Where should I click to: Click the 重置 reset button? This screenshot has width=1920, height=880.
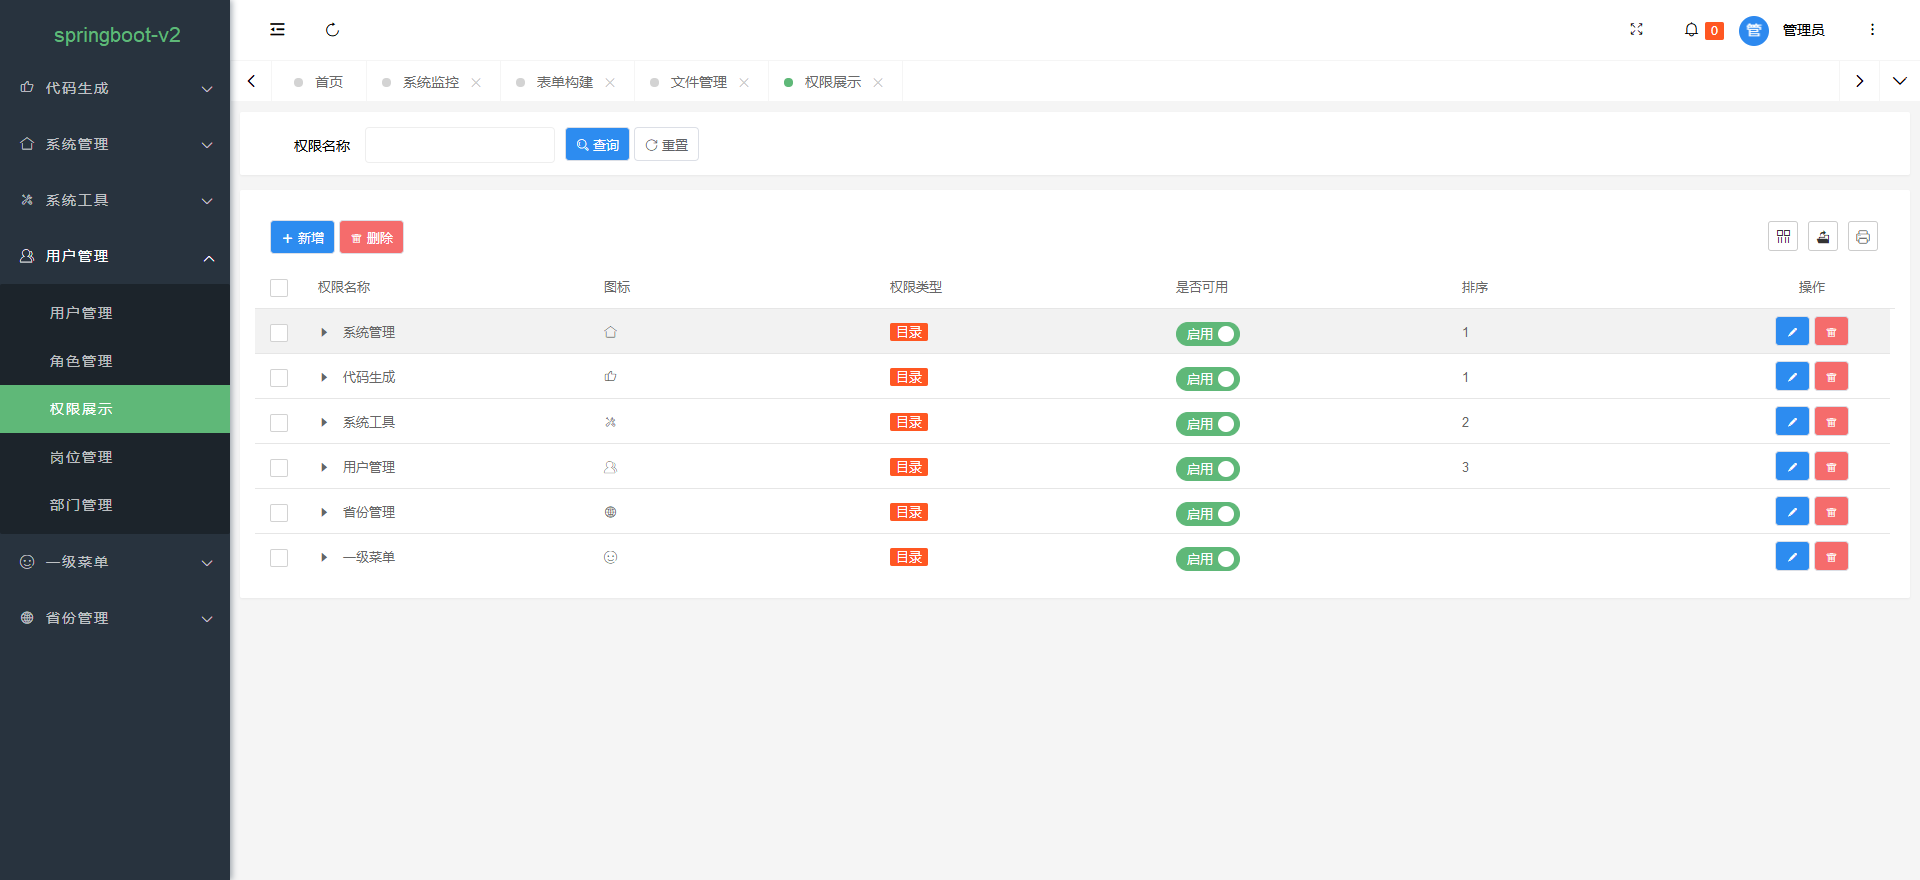click(666, 144)
